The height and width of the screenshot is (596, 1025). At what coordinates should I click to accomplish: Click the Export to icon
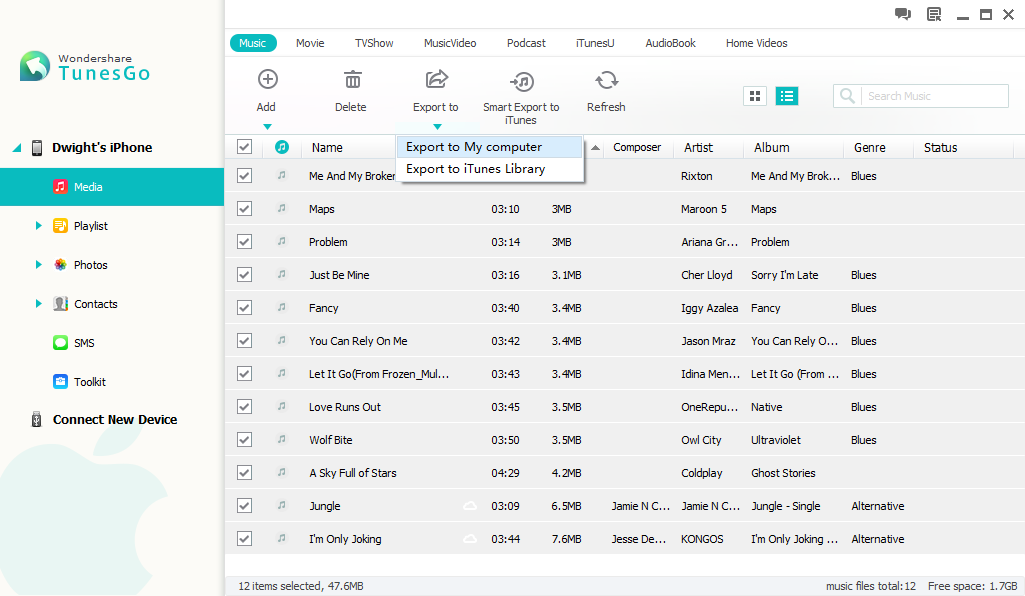click(x=437, y=80)
